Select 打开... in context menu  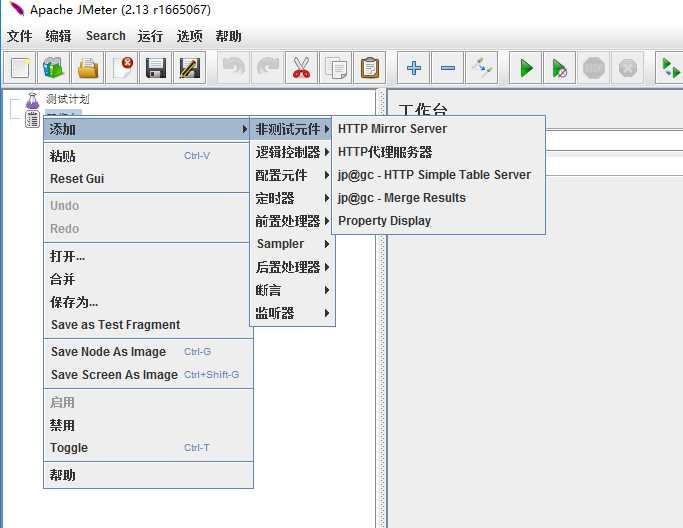(148, 256)
